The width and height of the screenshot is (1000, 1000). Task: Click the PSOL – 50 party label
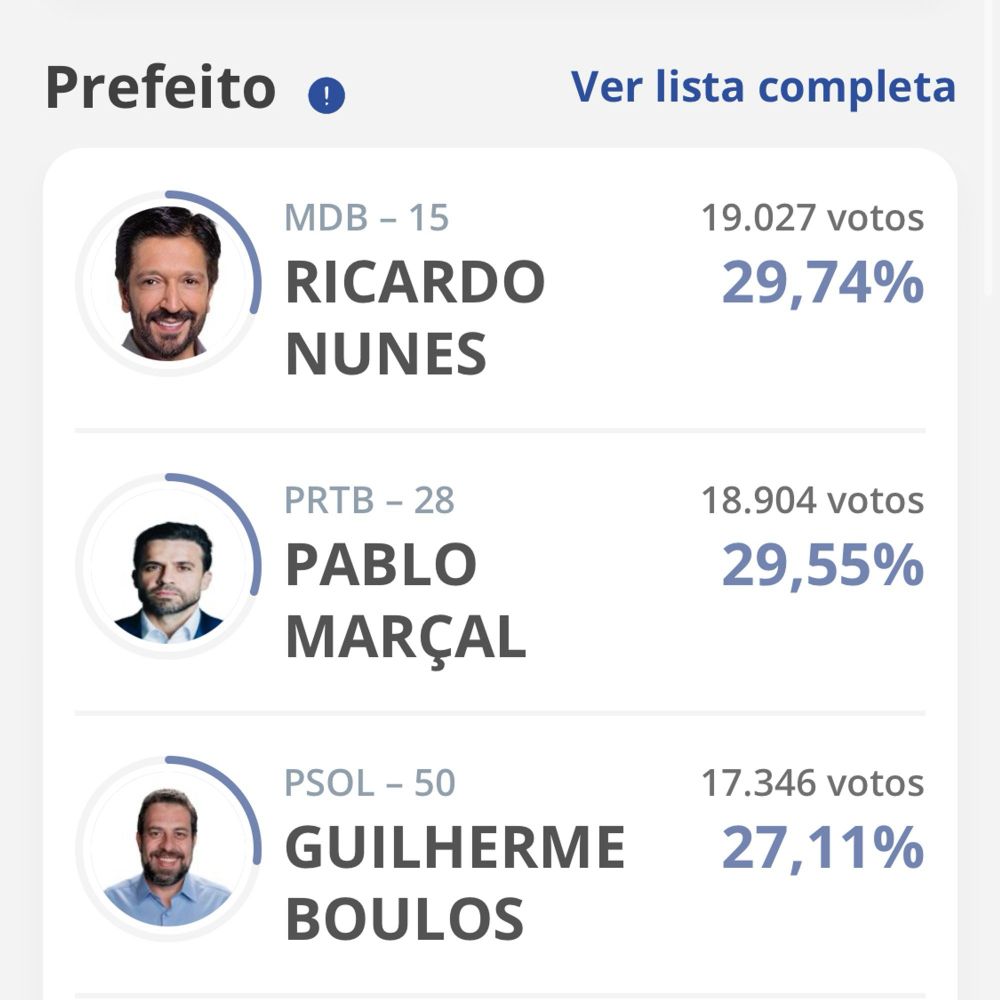370,784
